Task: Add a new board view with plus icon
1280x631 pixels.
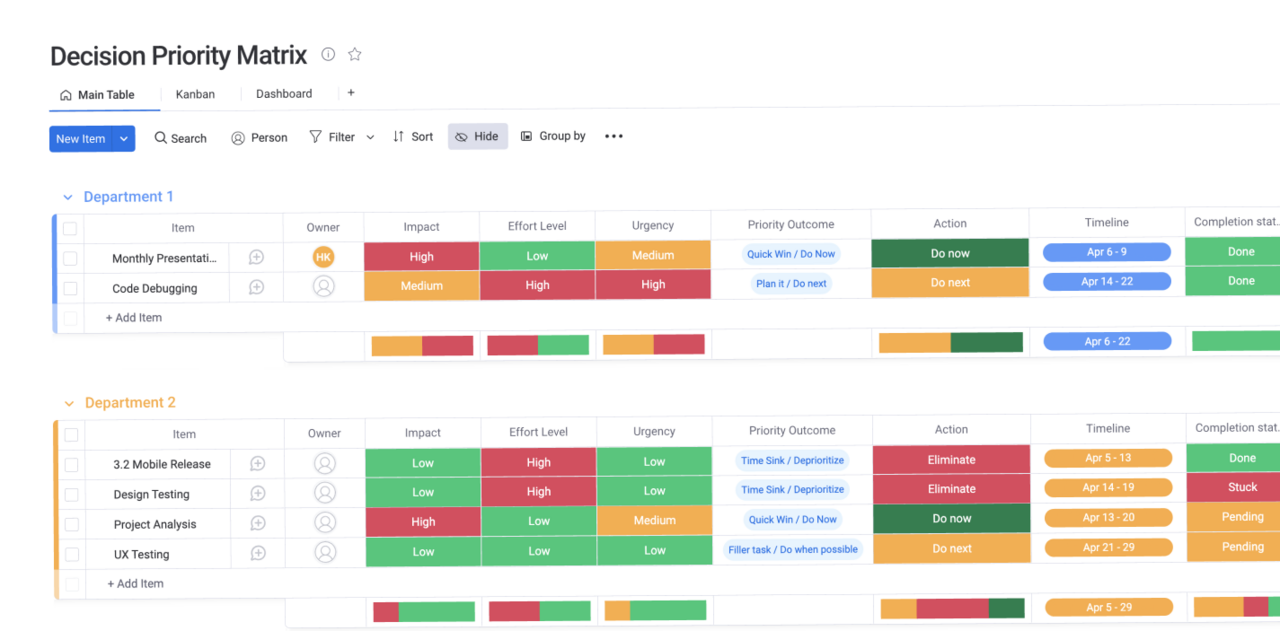Action: [x=350, y=93]
